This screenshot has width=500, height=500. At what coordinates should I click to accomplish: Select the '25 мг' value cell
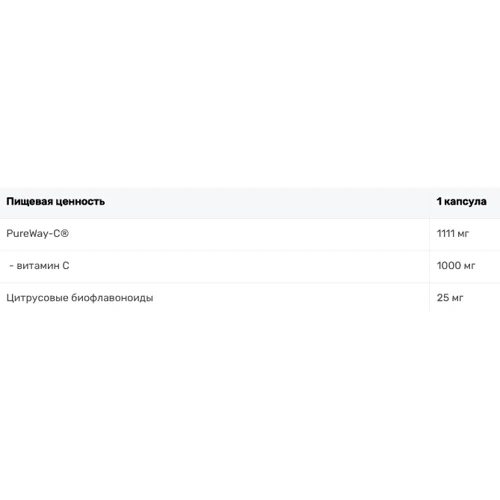click(465, 298)
